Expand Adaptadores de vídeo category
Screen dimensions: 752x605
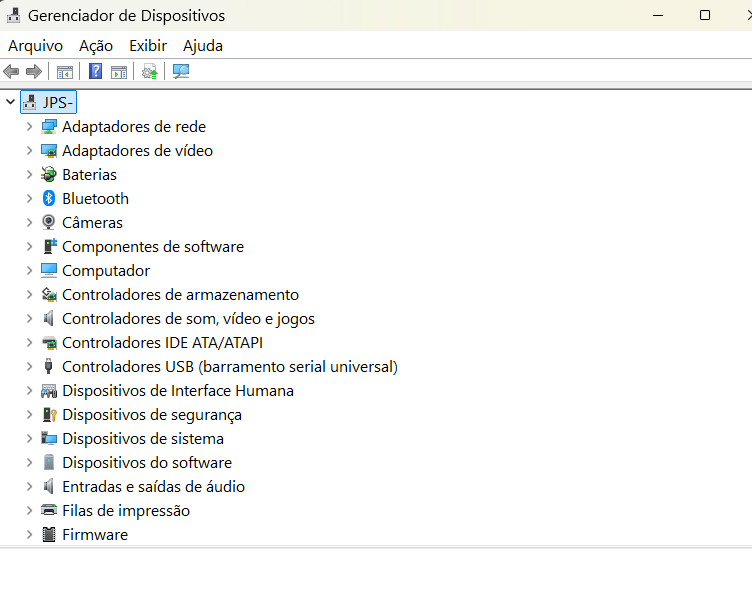[x=29, y=151]
